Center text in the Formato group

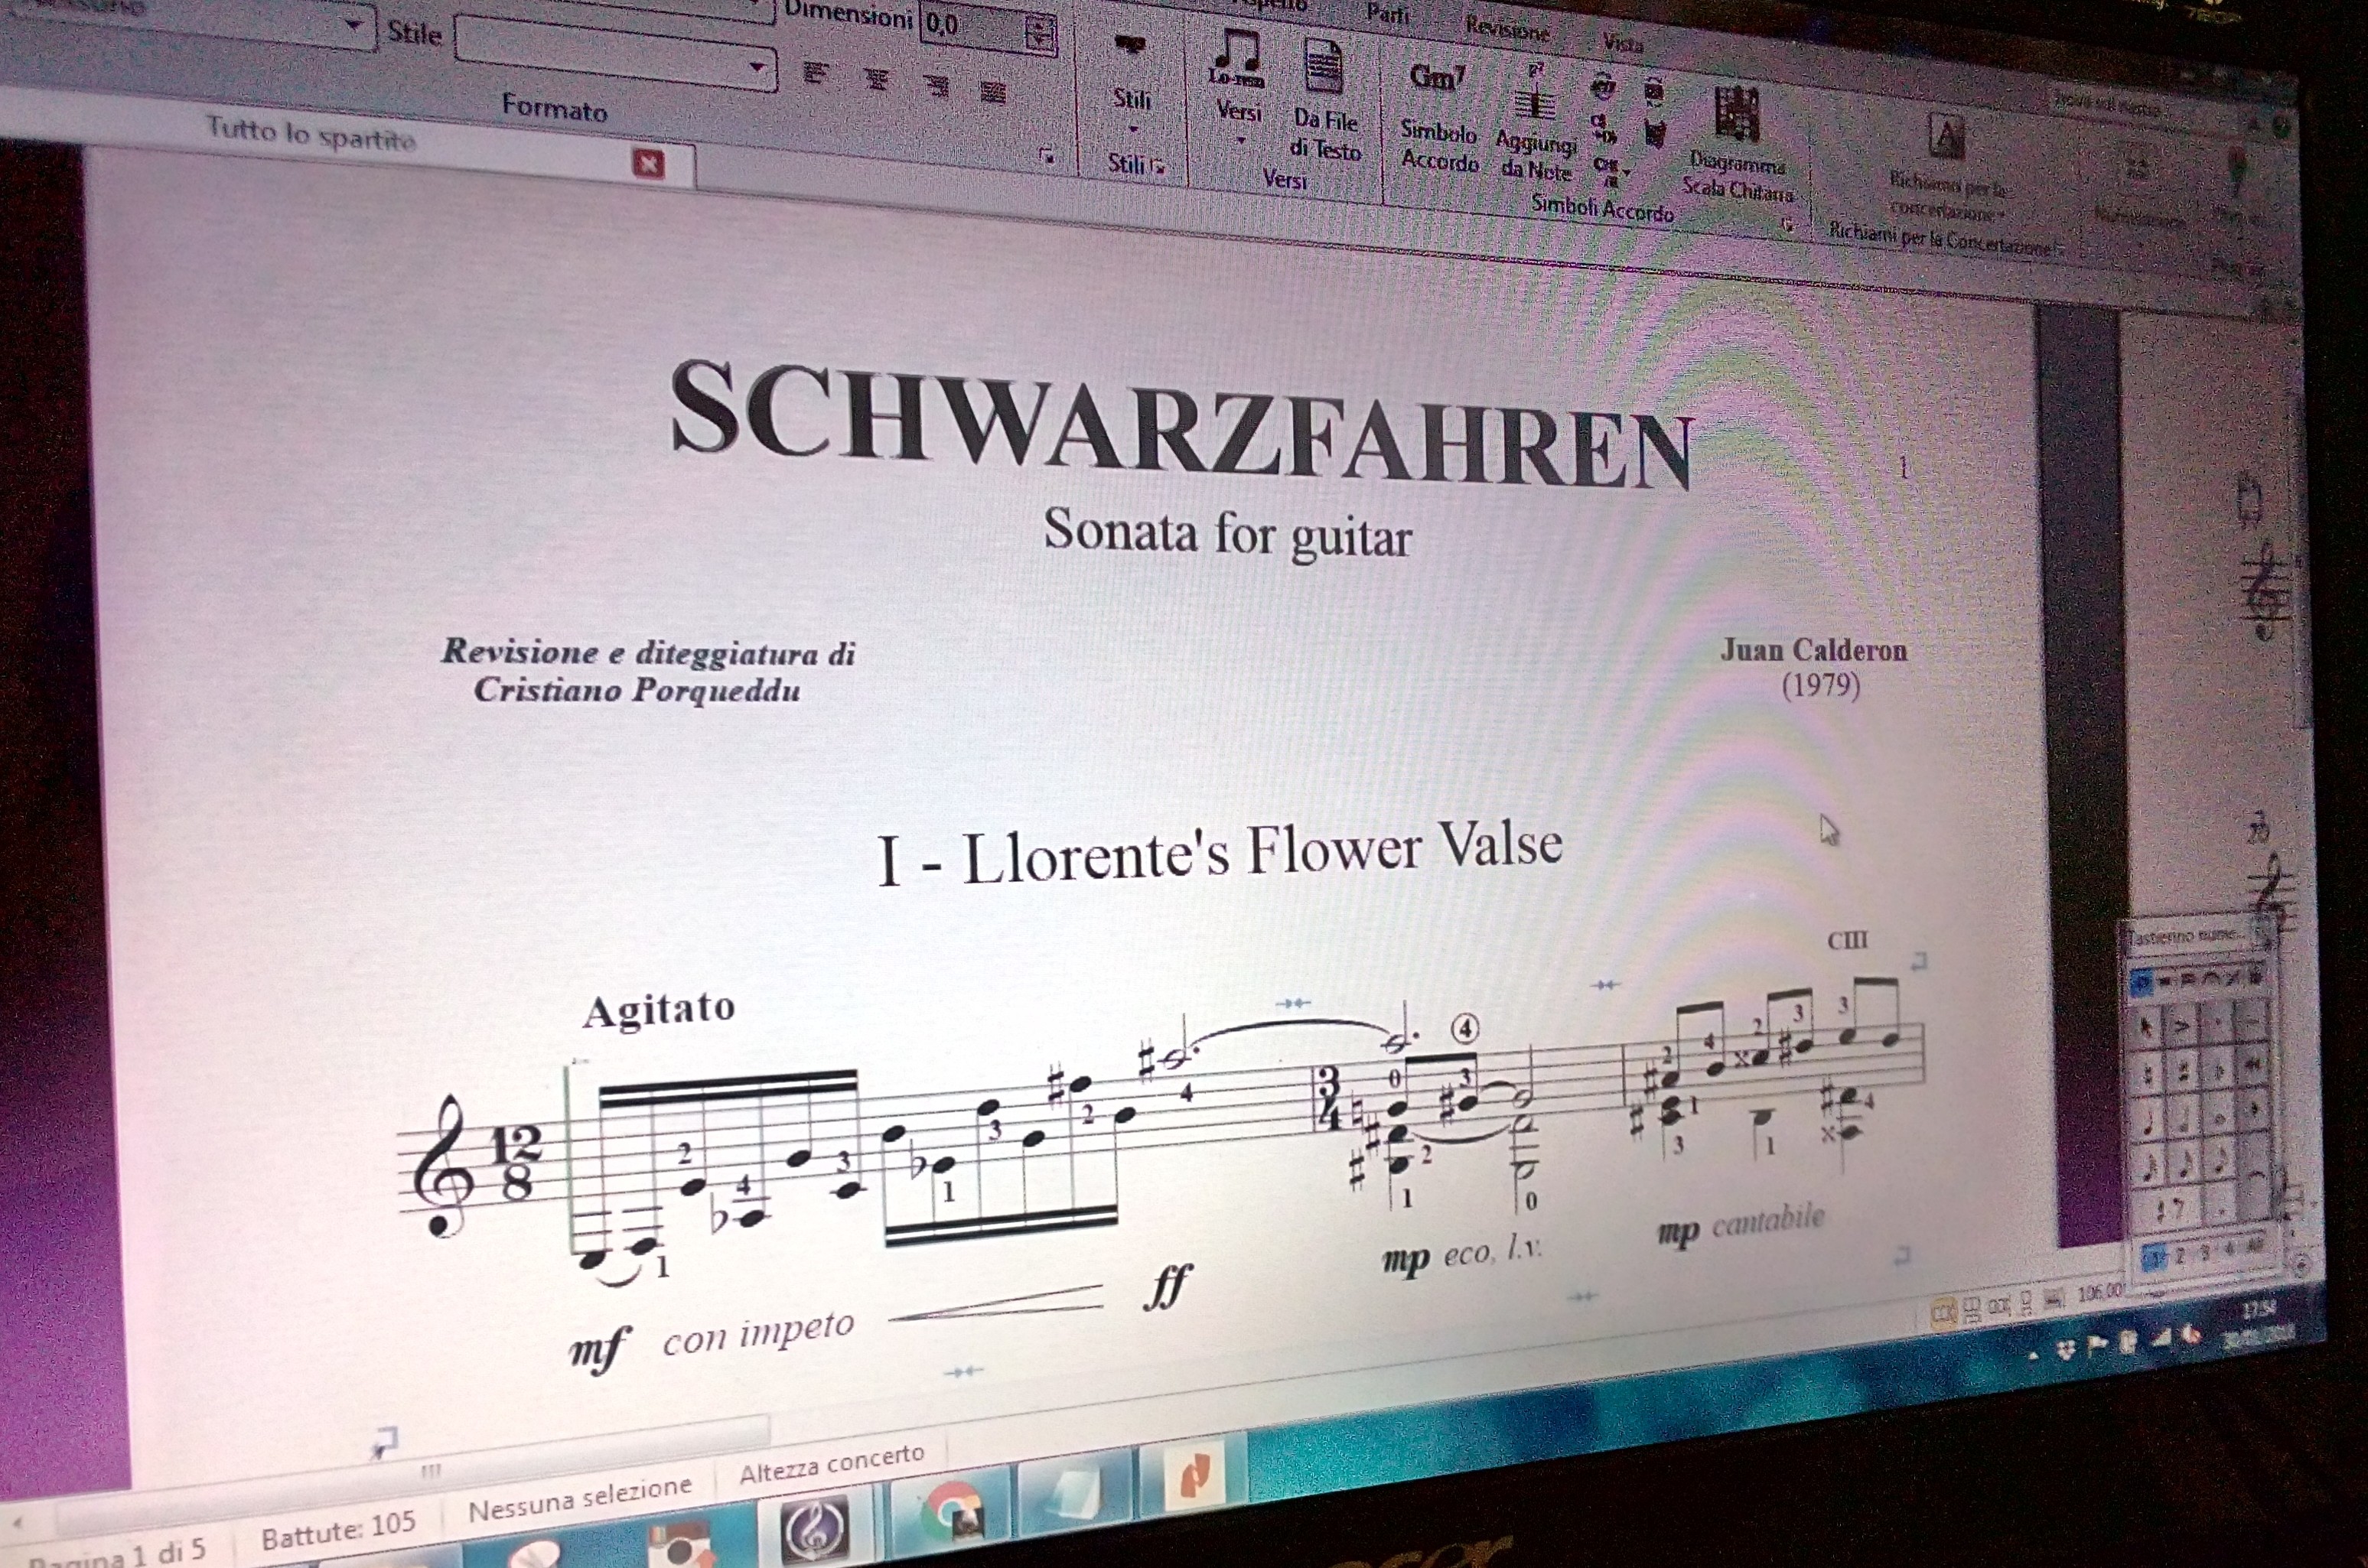[877, 79]
